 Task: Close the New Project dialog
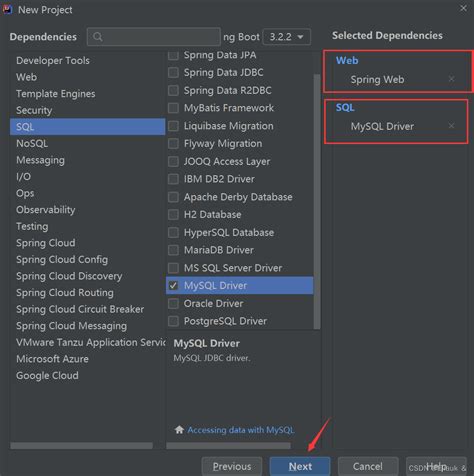pos(463,8)
